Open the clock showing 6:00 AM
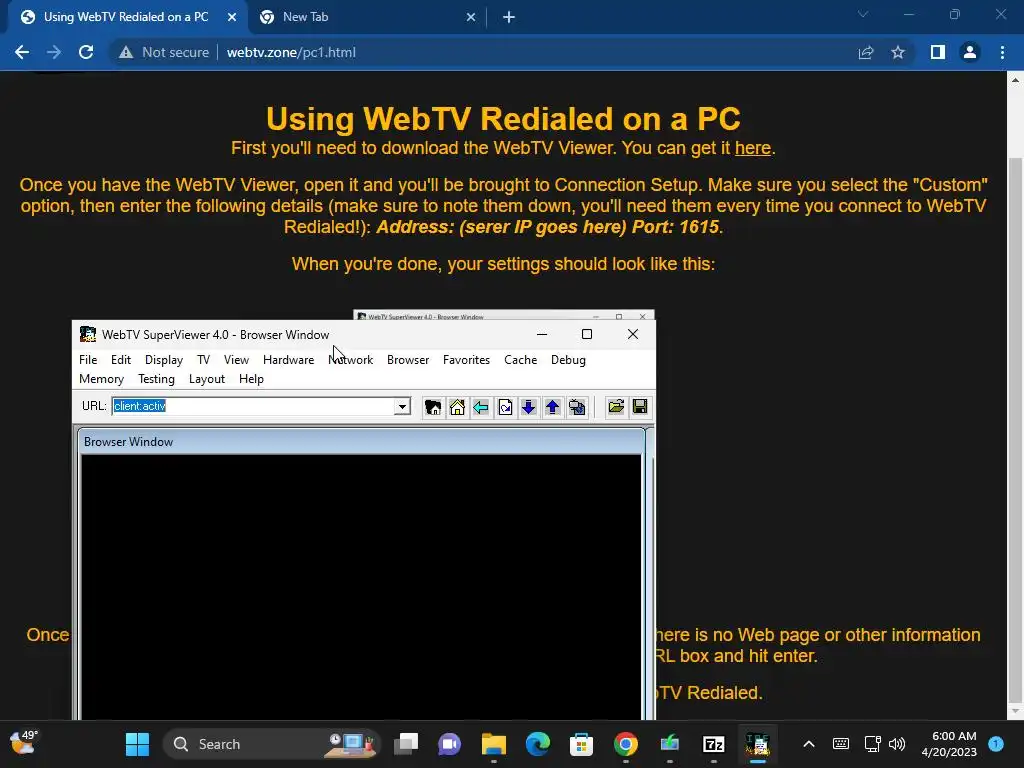This screenshot has height=768, width=1024. [x=949, y=744]
